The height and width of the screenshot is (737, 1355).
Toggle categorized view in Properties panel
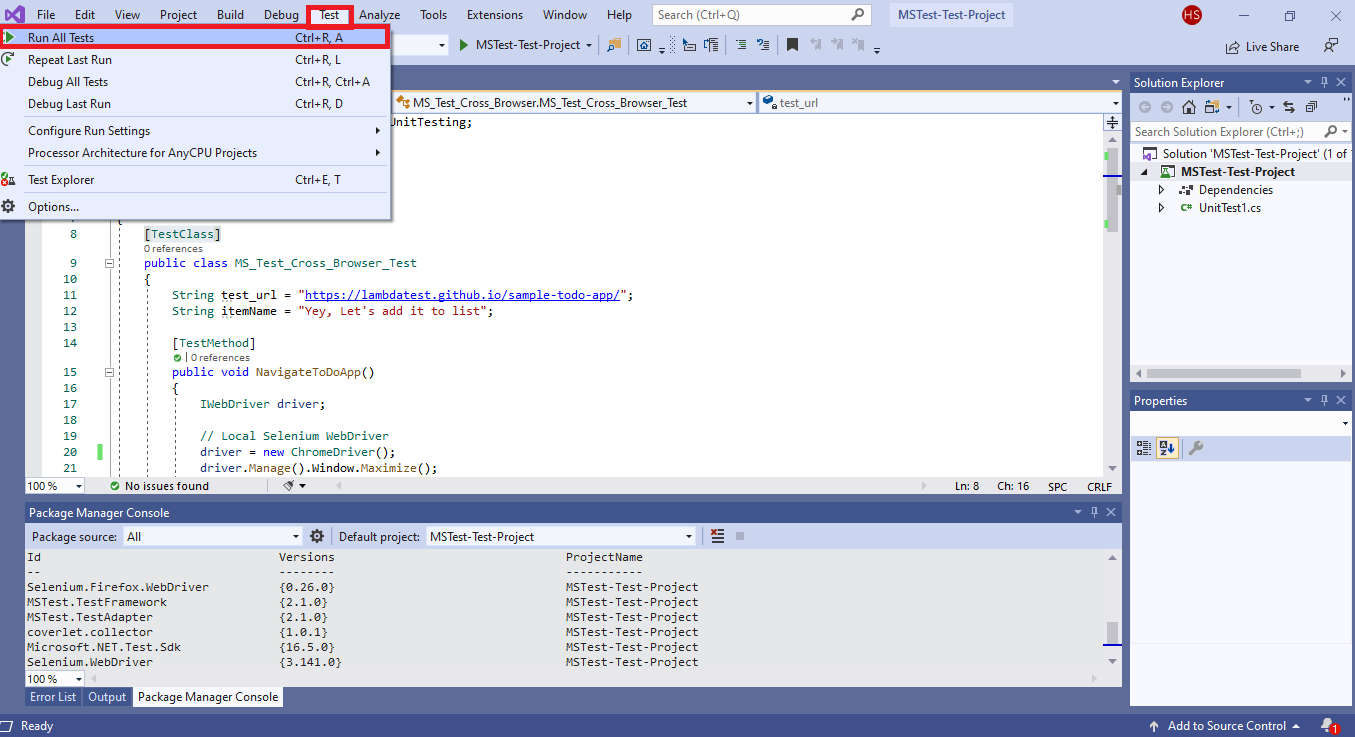(x=1144, y=448)
